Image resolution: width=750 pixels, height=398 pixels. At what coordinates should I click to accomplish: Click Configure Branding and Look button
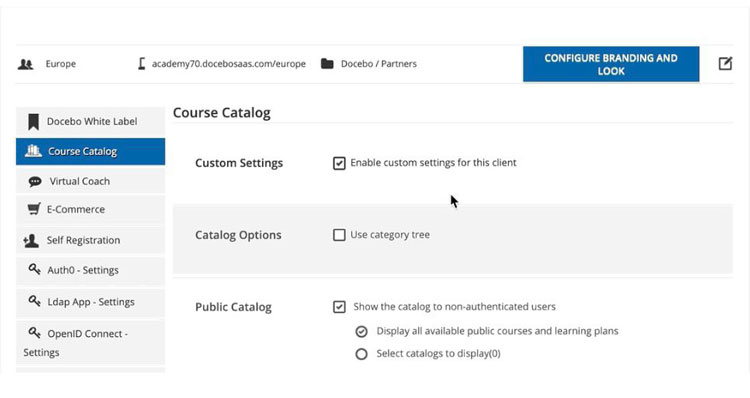(x=611, y=64)
